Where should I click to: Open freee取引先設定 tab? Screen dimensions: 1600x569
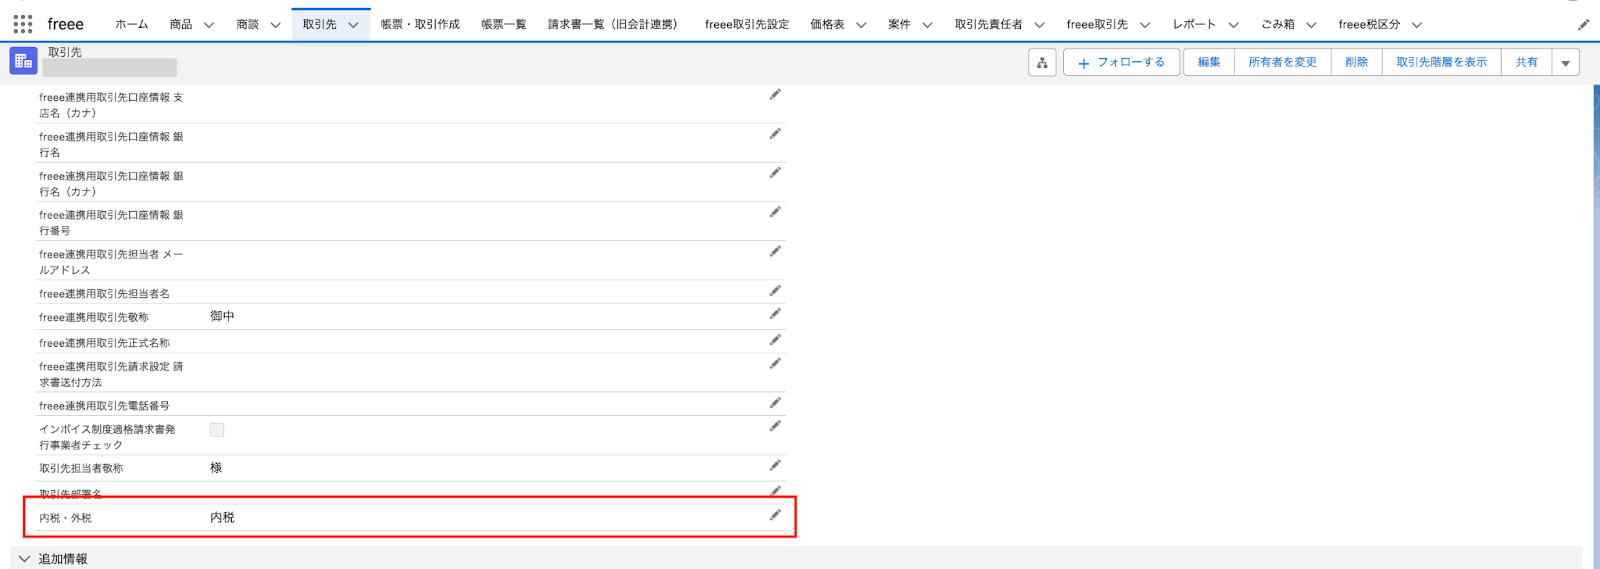tap(746, 24)
